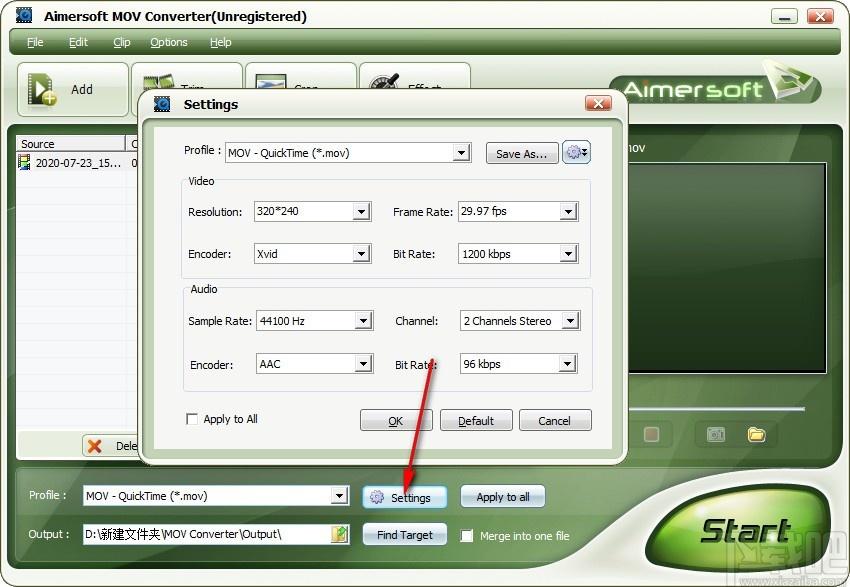The width and height of the screenshot is (850, 587).
Task: Click the video file icon in source list
Action: click(24, 163)
